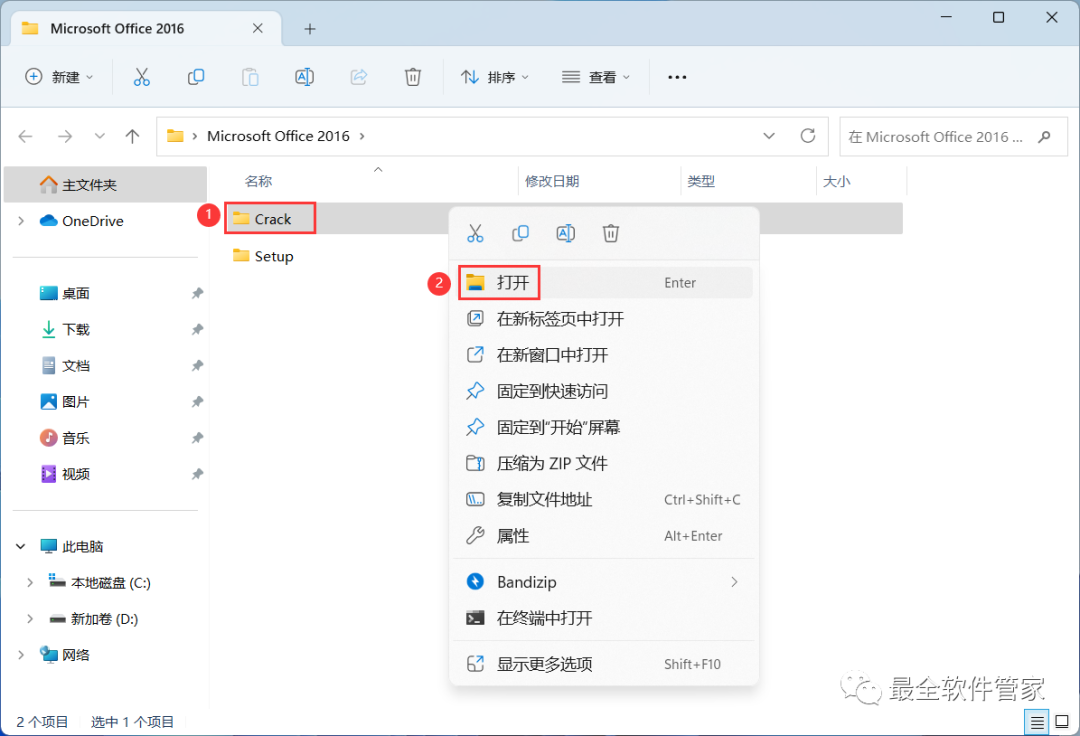Select the Setup folder
The width and height of the screenshot is (1080, 736).
click(273, 256)
